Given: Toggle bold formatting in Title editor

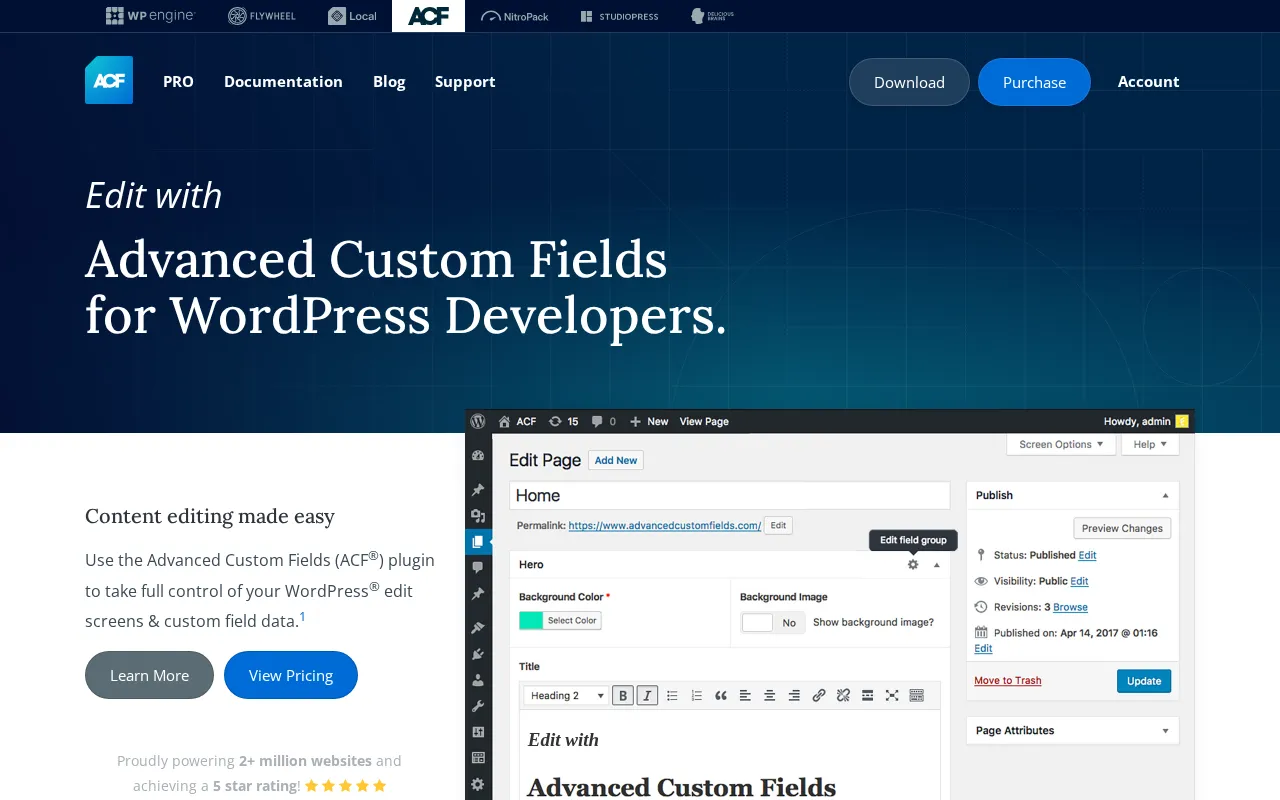Looking at the screenshot, I should [623, 695].
